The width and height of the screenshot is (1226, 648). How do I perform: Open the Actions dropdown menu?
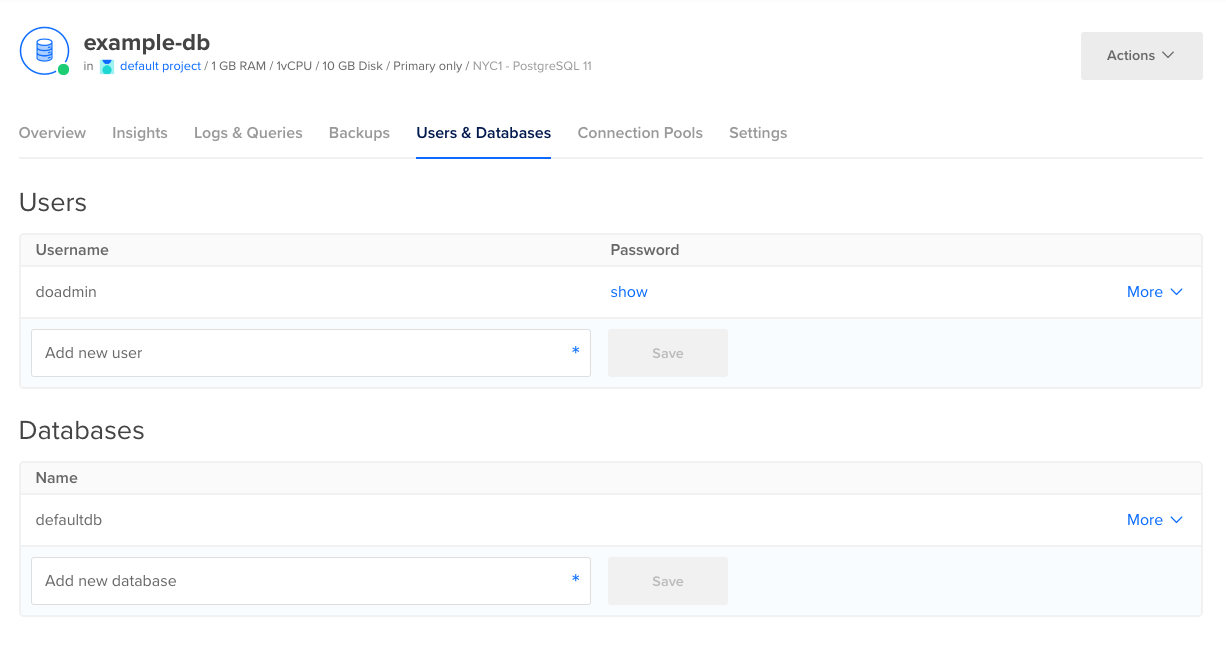[x=1140, y=55]
